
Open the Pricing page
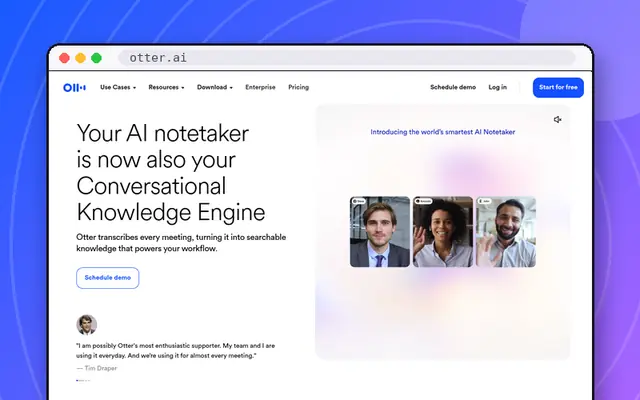[298, 87]
